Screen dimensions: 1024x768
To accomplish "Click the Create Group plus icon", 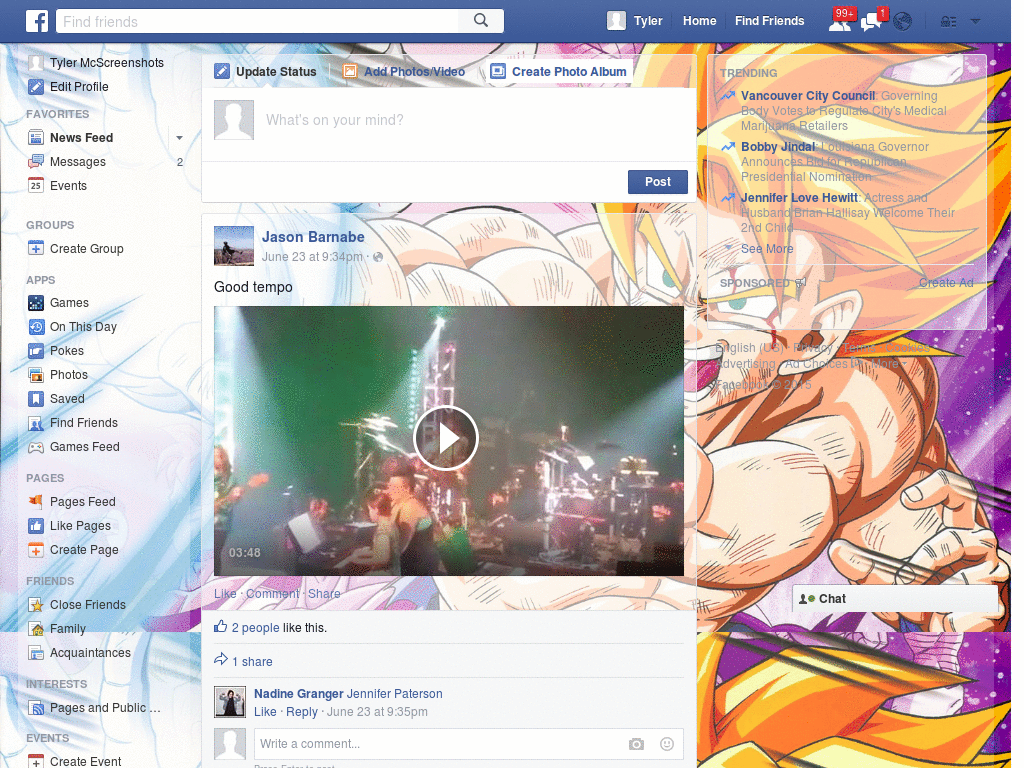I will [36, 249].
